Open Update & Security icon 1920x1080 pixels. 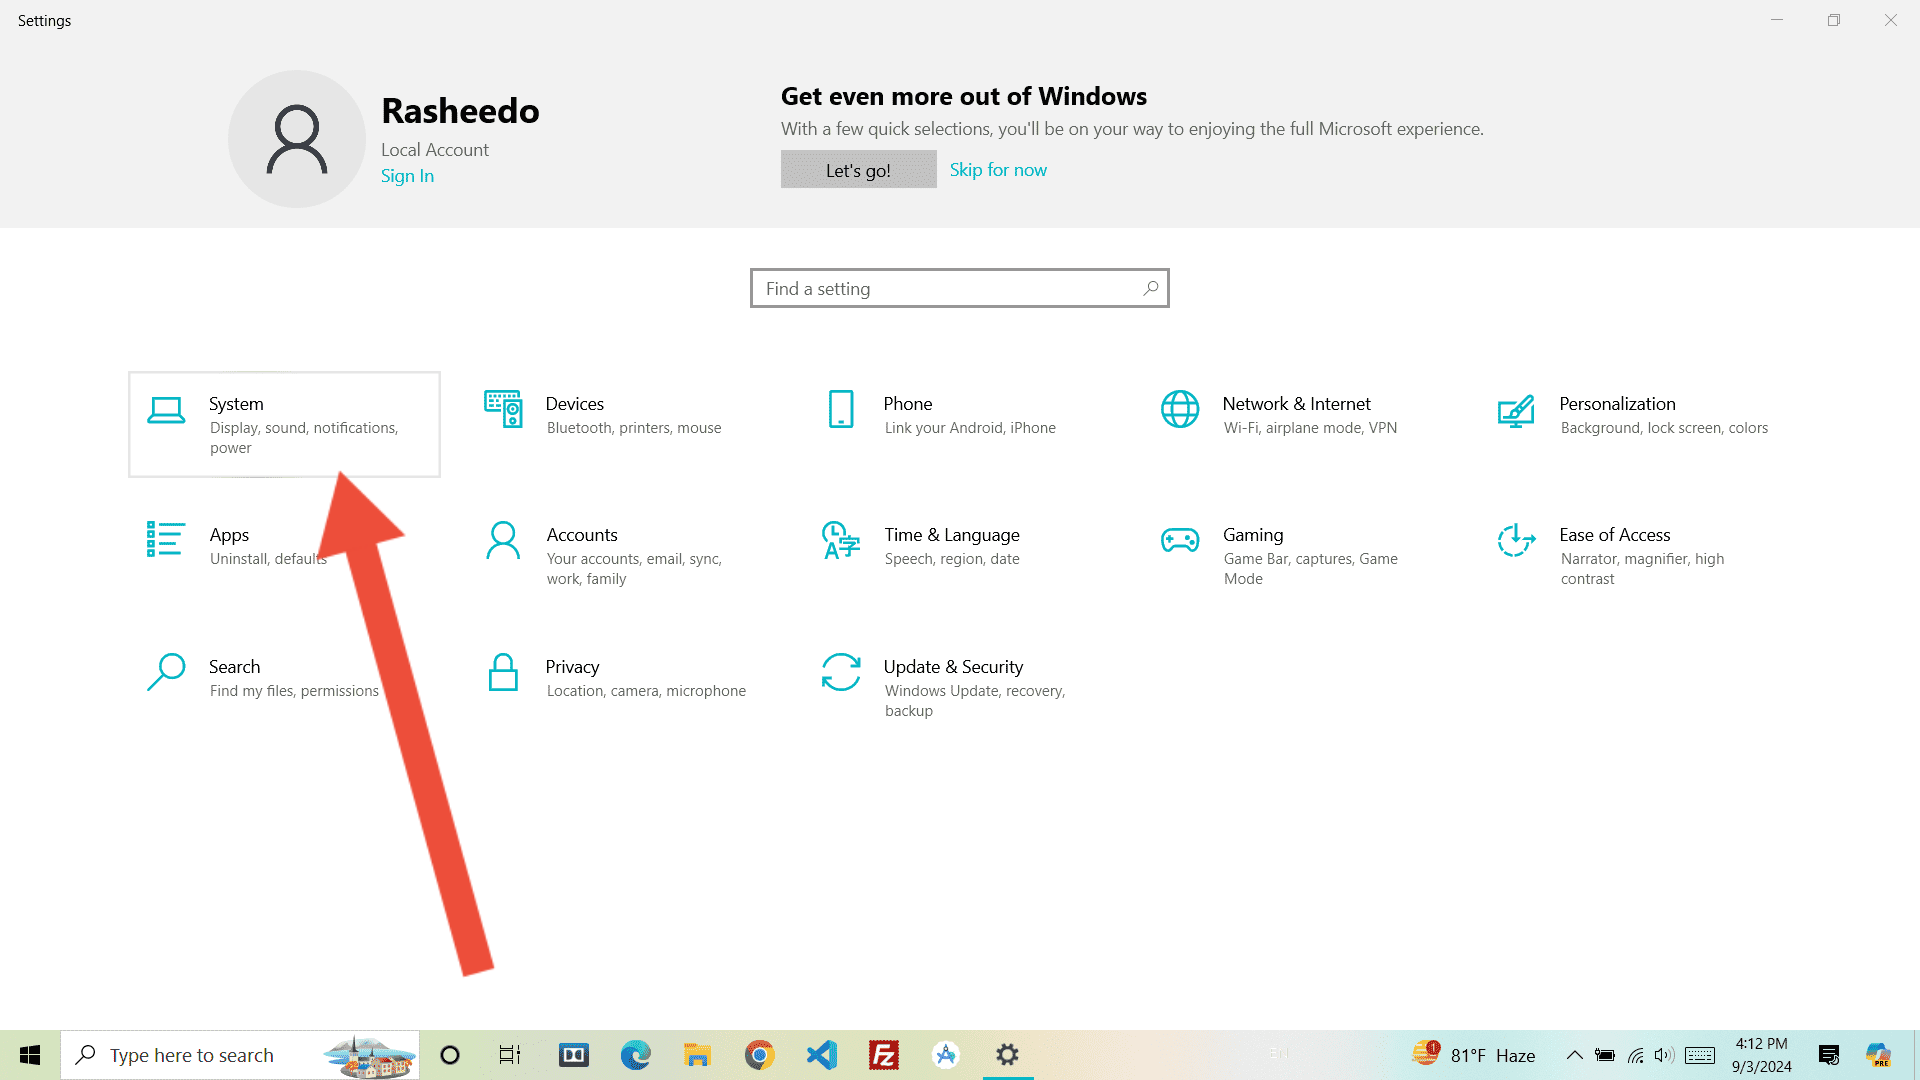click(841, 673)
